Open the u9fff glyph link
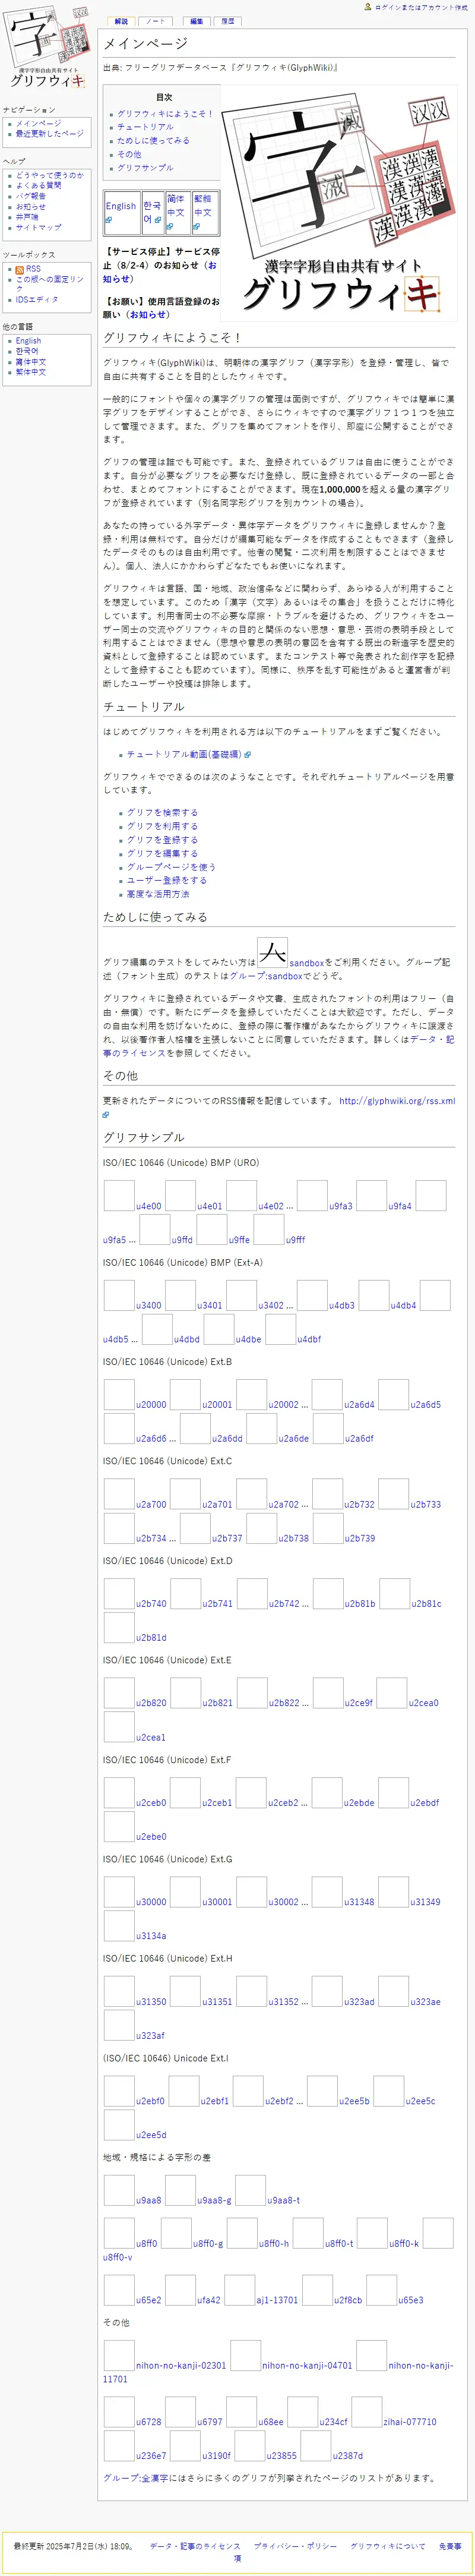This screenshot has height=2576, width=475. click(295, 1240)
